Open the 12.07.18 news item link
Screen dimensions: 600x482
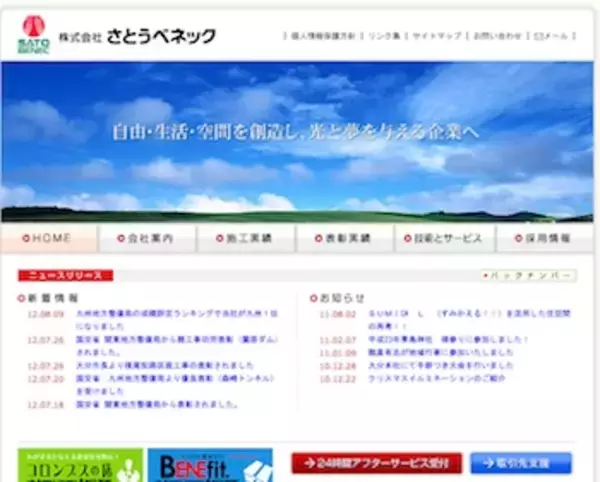[x=157, y=404]
